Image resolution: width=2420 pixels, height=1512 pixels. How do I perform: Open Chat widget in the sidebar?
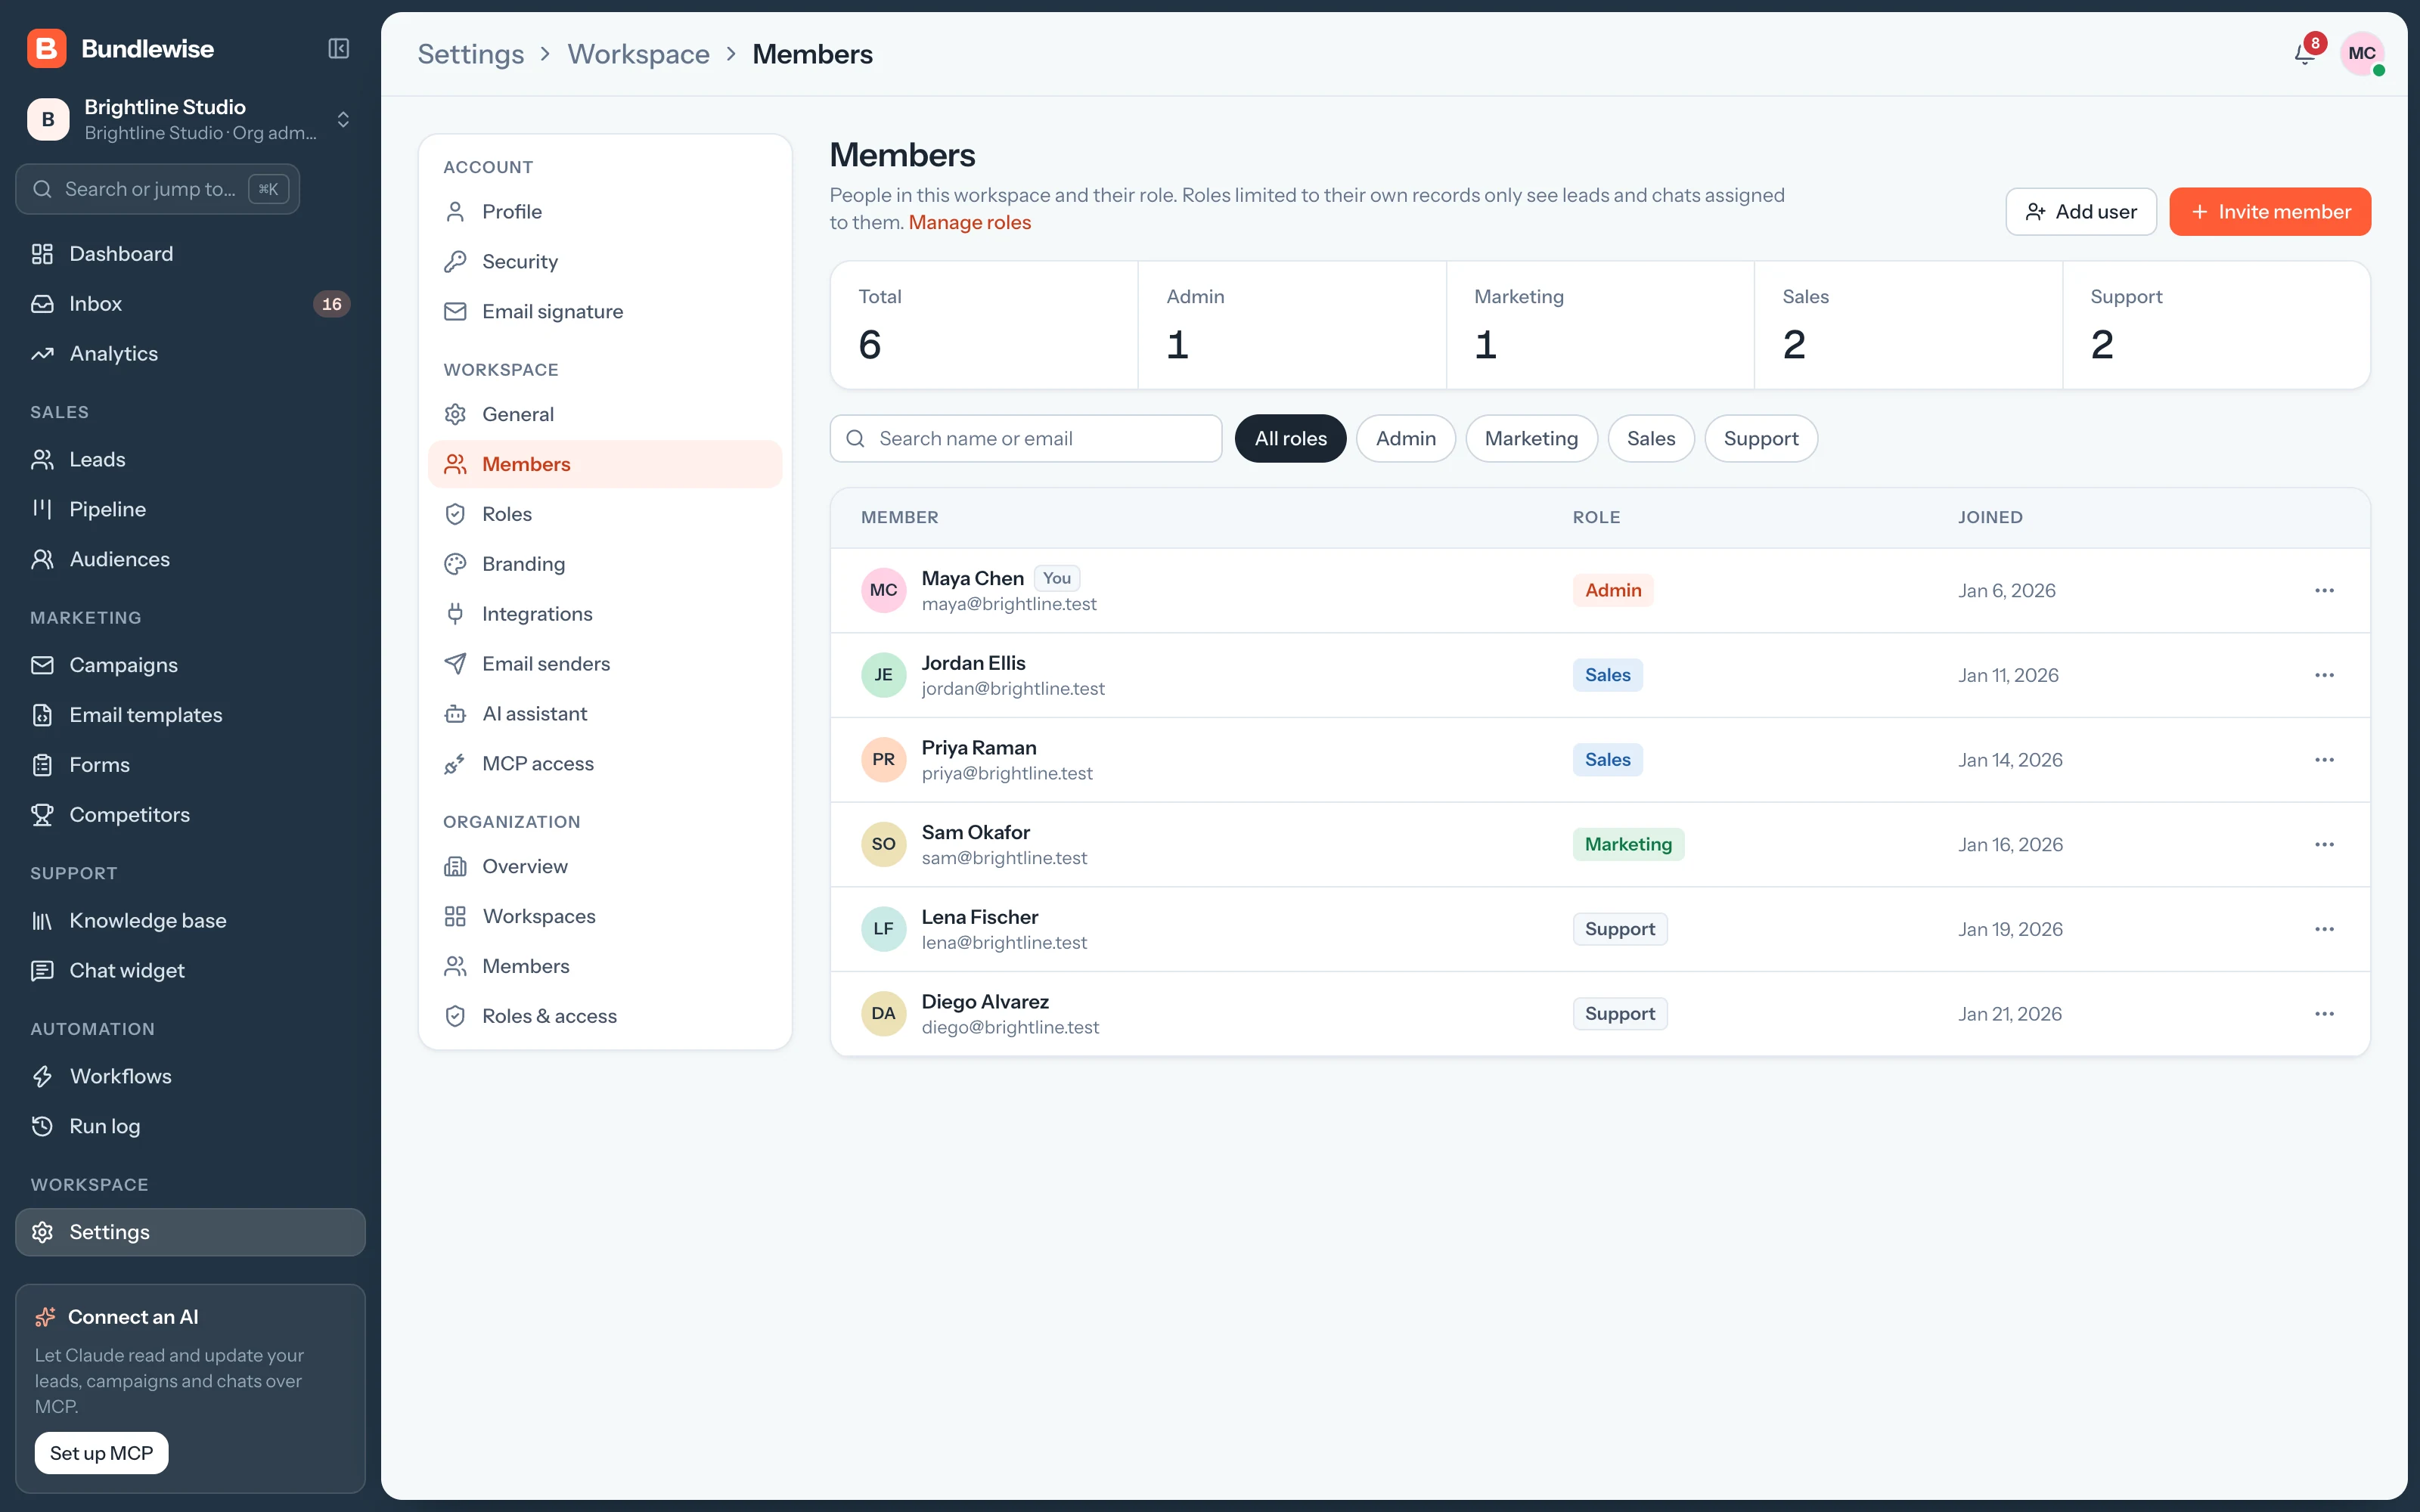[x=190, y=971]
